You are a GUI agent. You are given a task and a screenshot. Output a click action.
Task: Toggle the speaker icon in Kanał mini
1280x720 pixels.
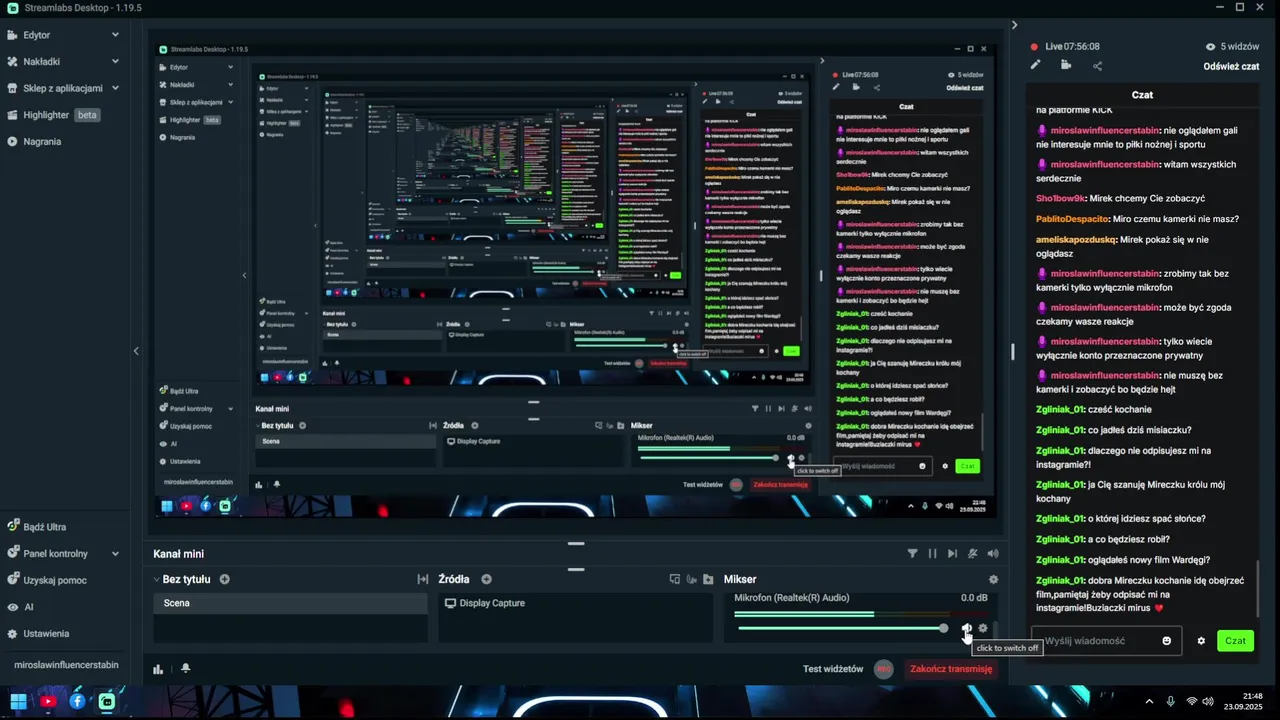pos(992,553)
